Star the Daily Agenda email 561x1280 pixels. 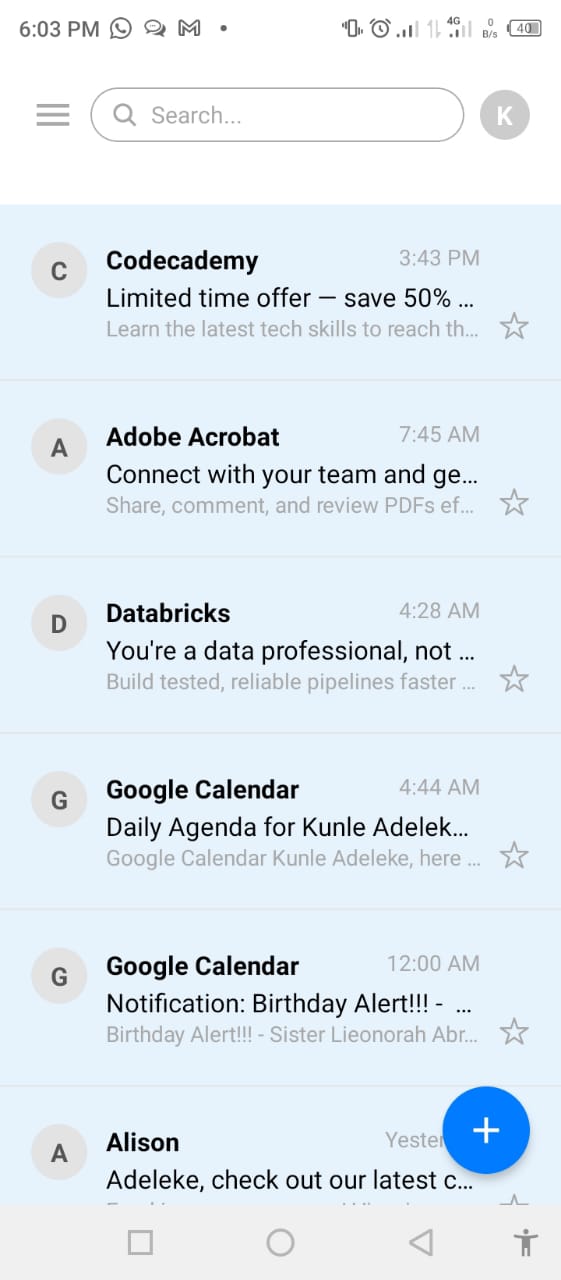pyautogui.click(x=514, y=855)
